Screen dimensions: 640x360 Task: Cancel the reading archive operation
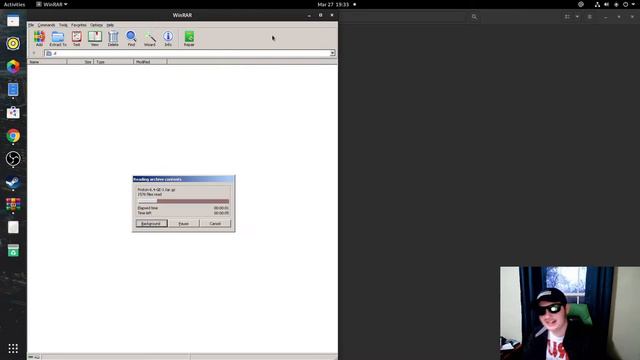tap(215, 223)
